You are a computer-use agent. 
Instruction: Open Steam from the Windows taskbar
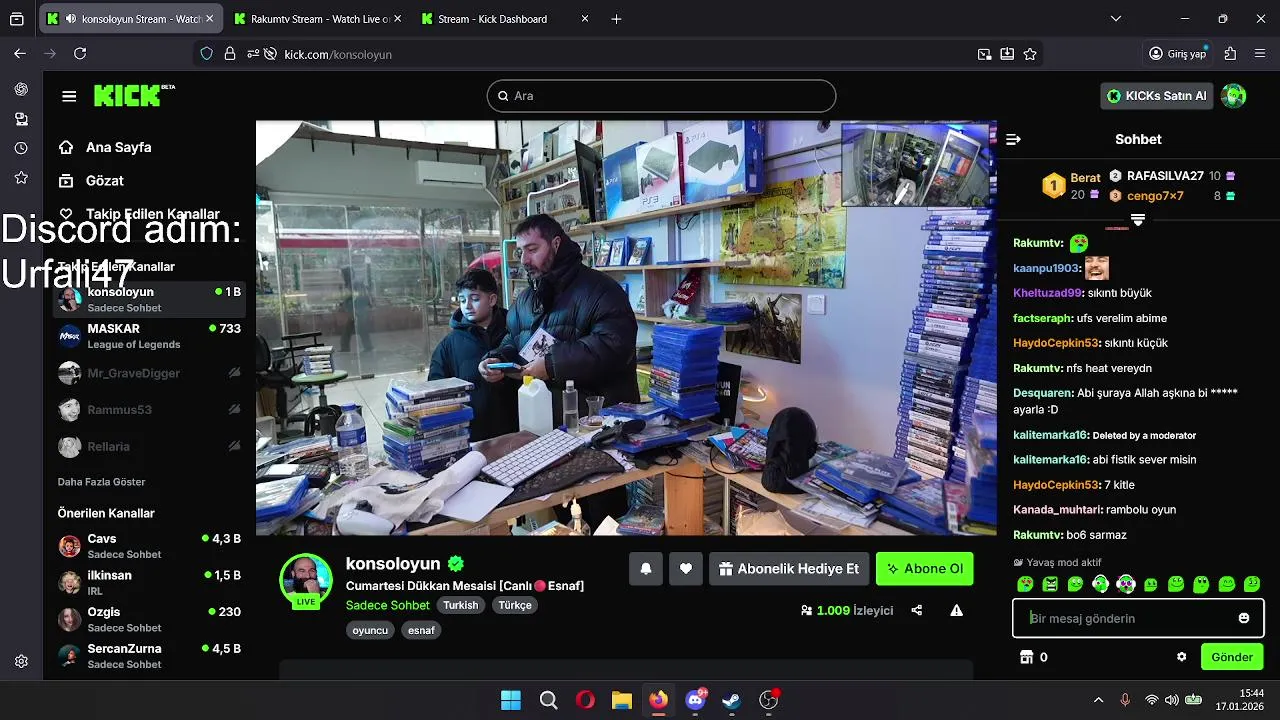pos(732,700)
